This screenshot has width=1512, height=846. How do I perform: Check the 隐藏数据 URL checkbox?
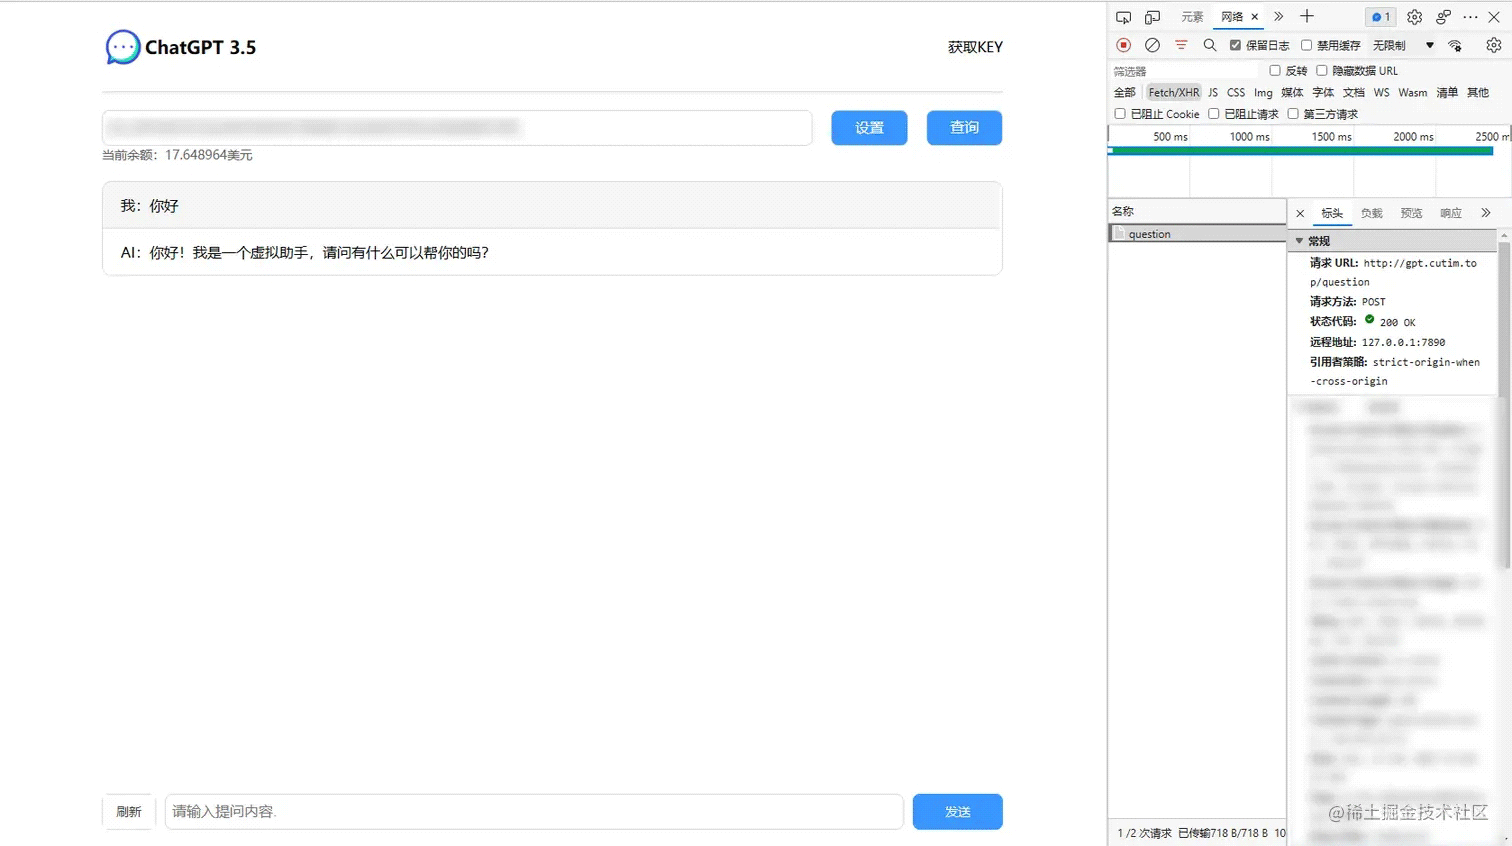tap(1322, 70)
